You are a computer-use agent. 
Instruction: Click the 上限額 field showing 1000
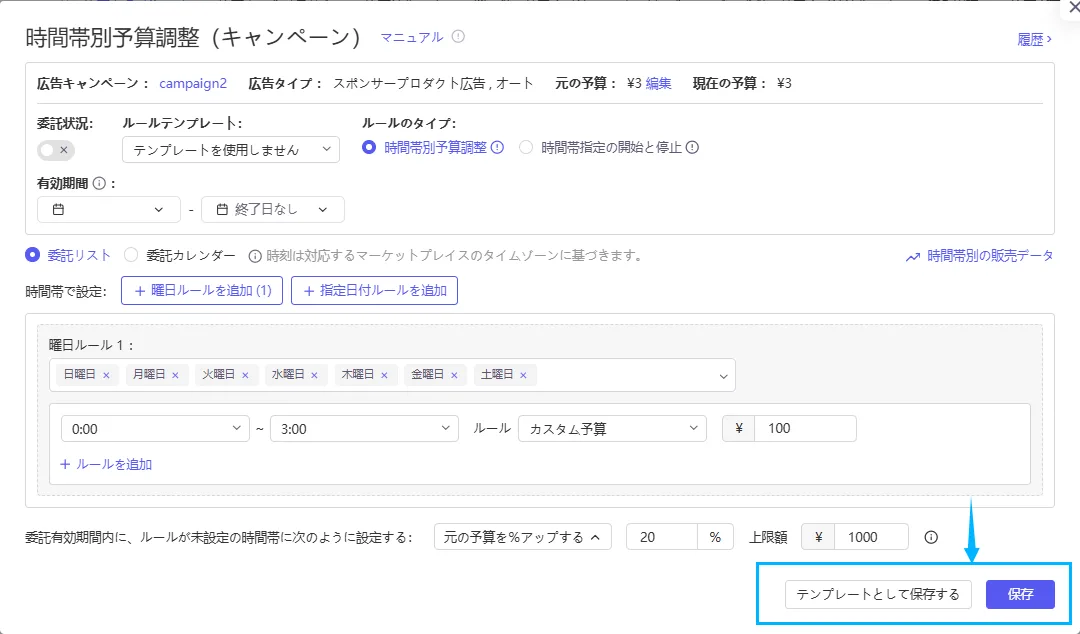(x=871, y=537)
